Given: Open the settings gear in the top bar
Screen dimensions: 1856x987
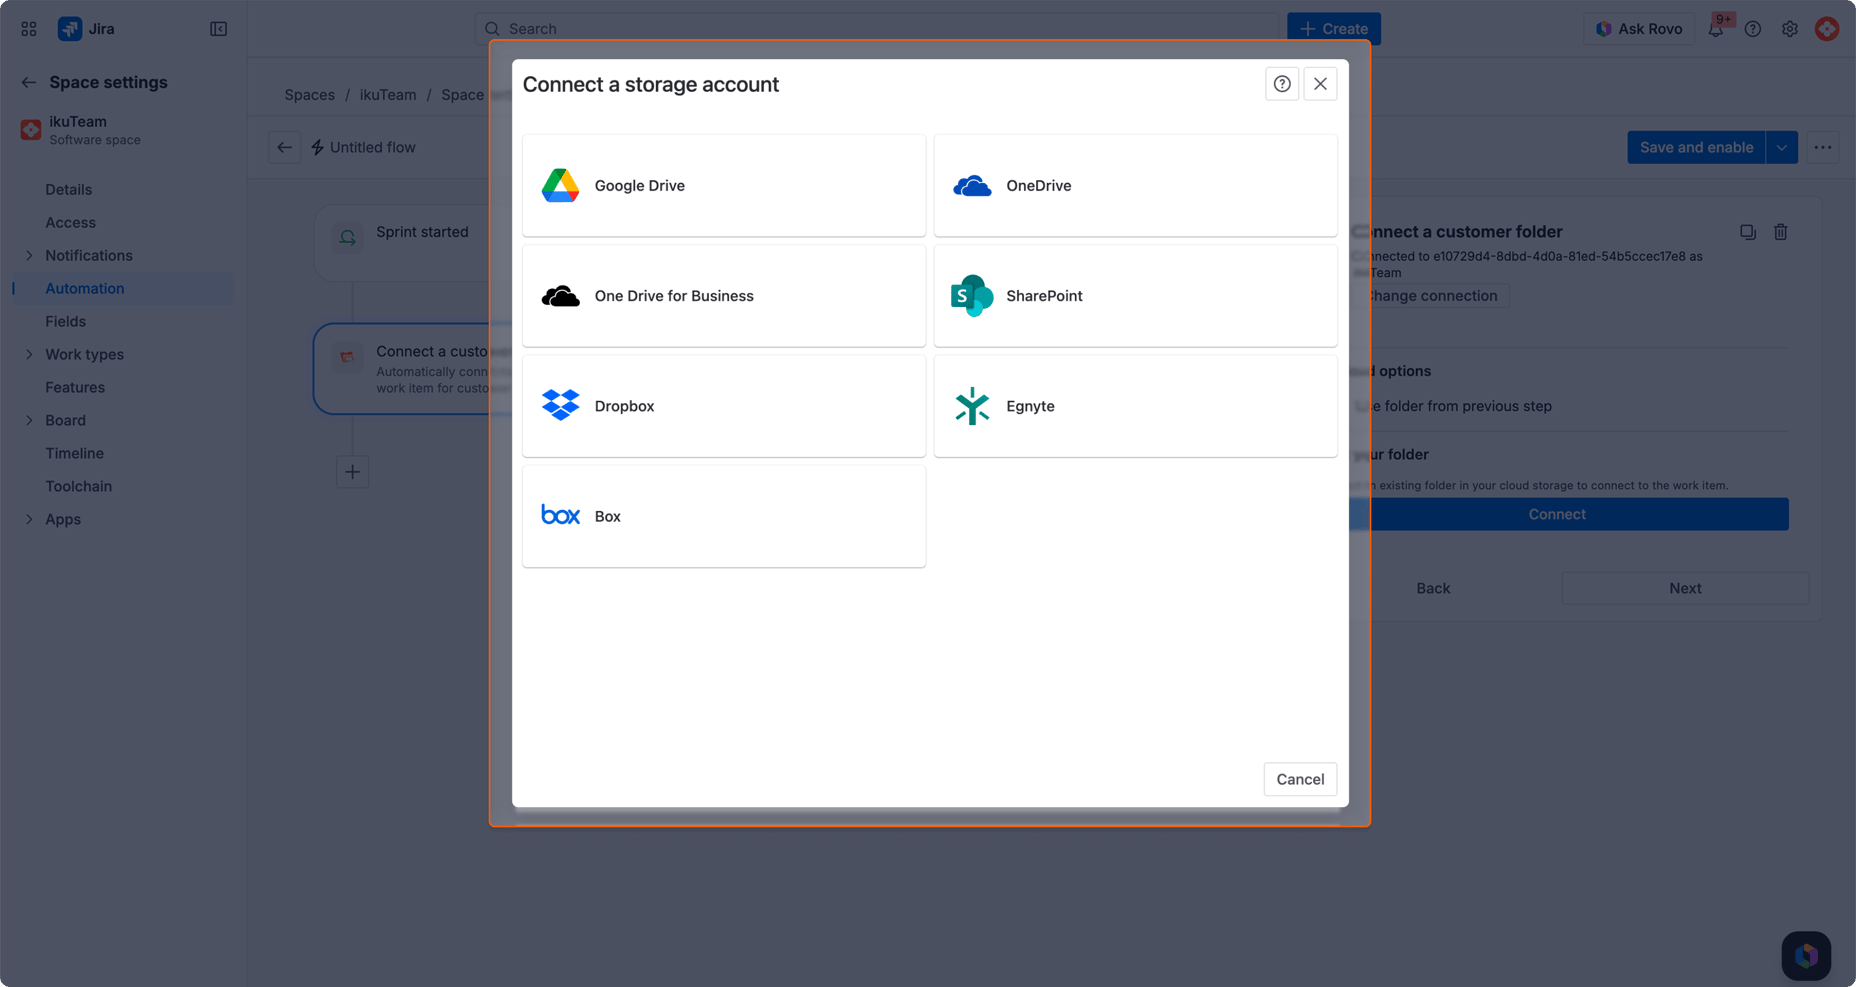Looking at the screenshot, I should coord(1790,29).
